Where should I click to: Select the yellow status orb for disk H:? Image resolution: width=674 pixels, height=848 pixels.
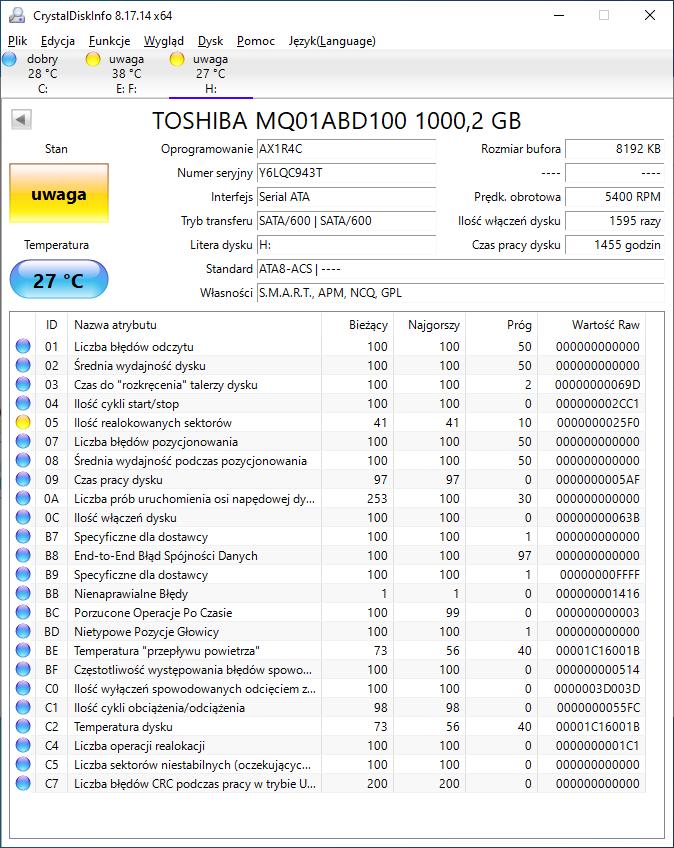click(x=177, y=59)
